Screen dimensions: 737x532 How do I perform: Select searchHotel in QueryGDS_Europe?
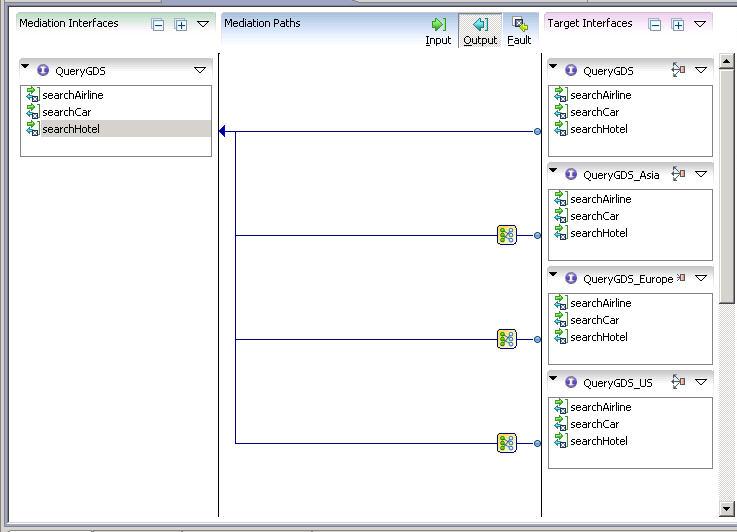coord(599,336)
